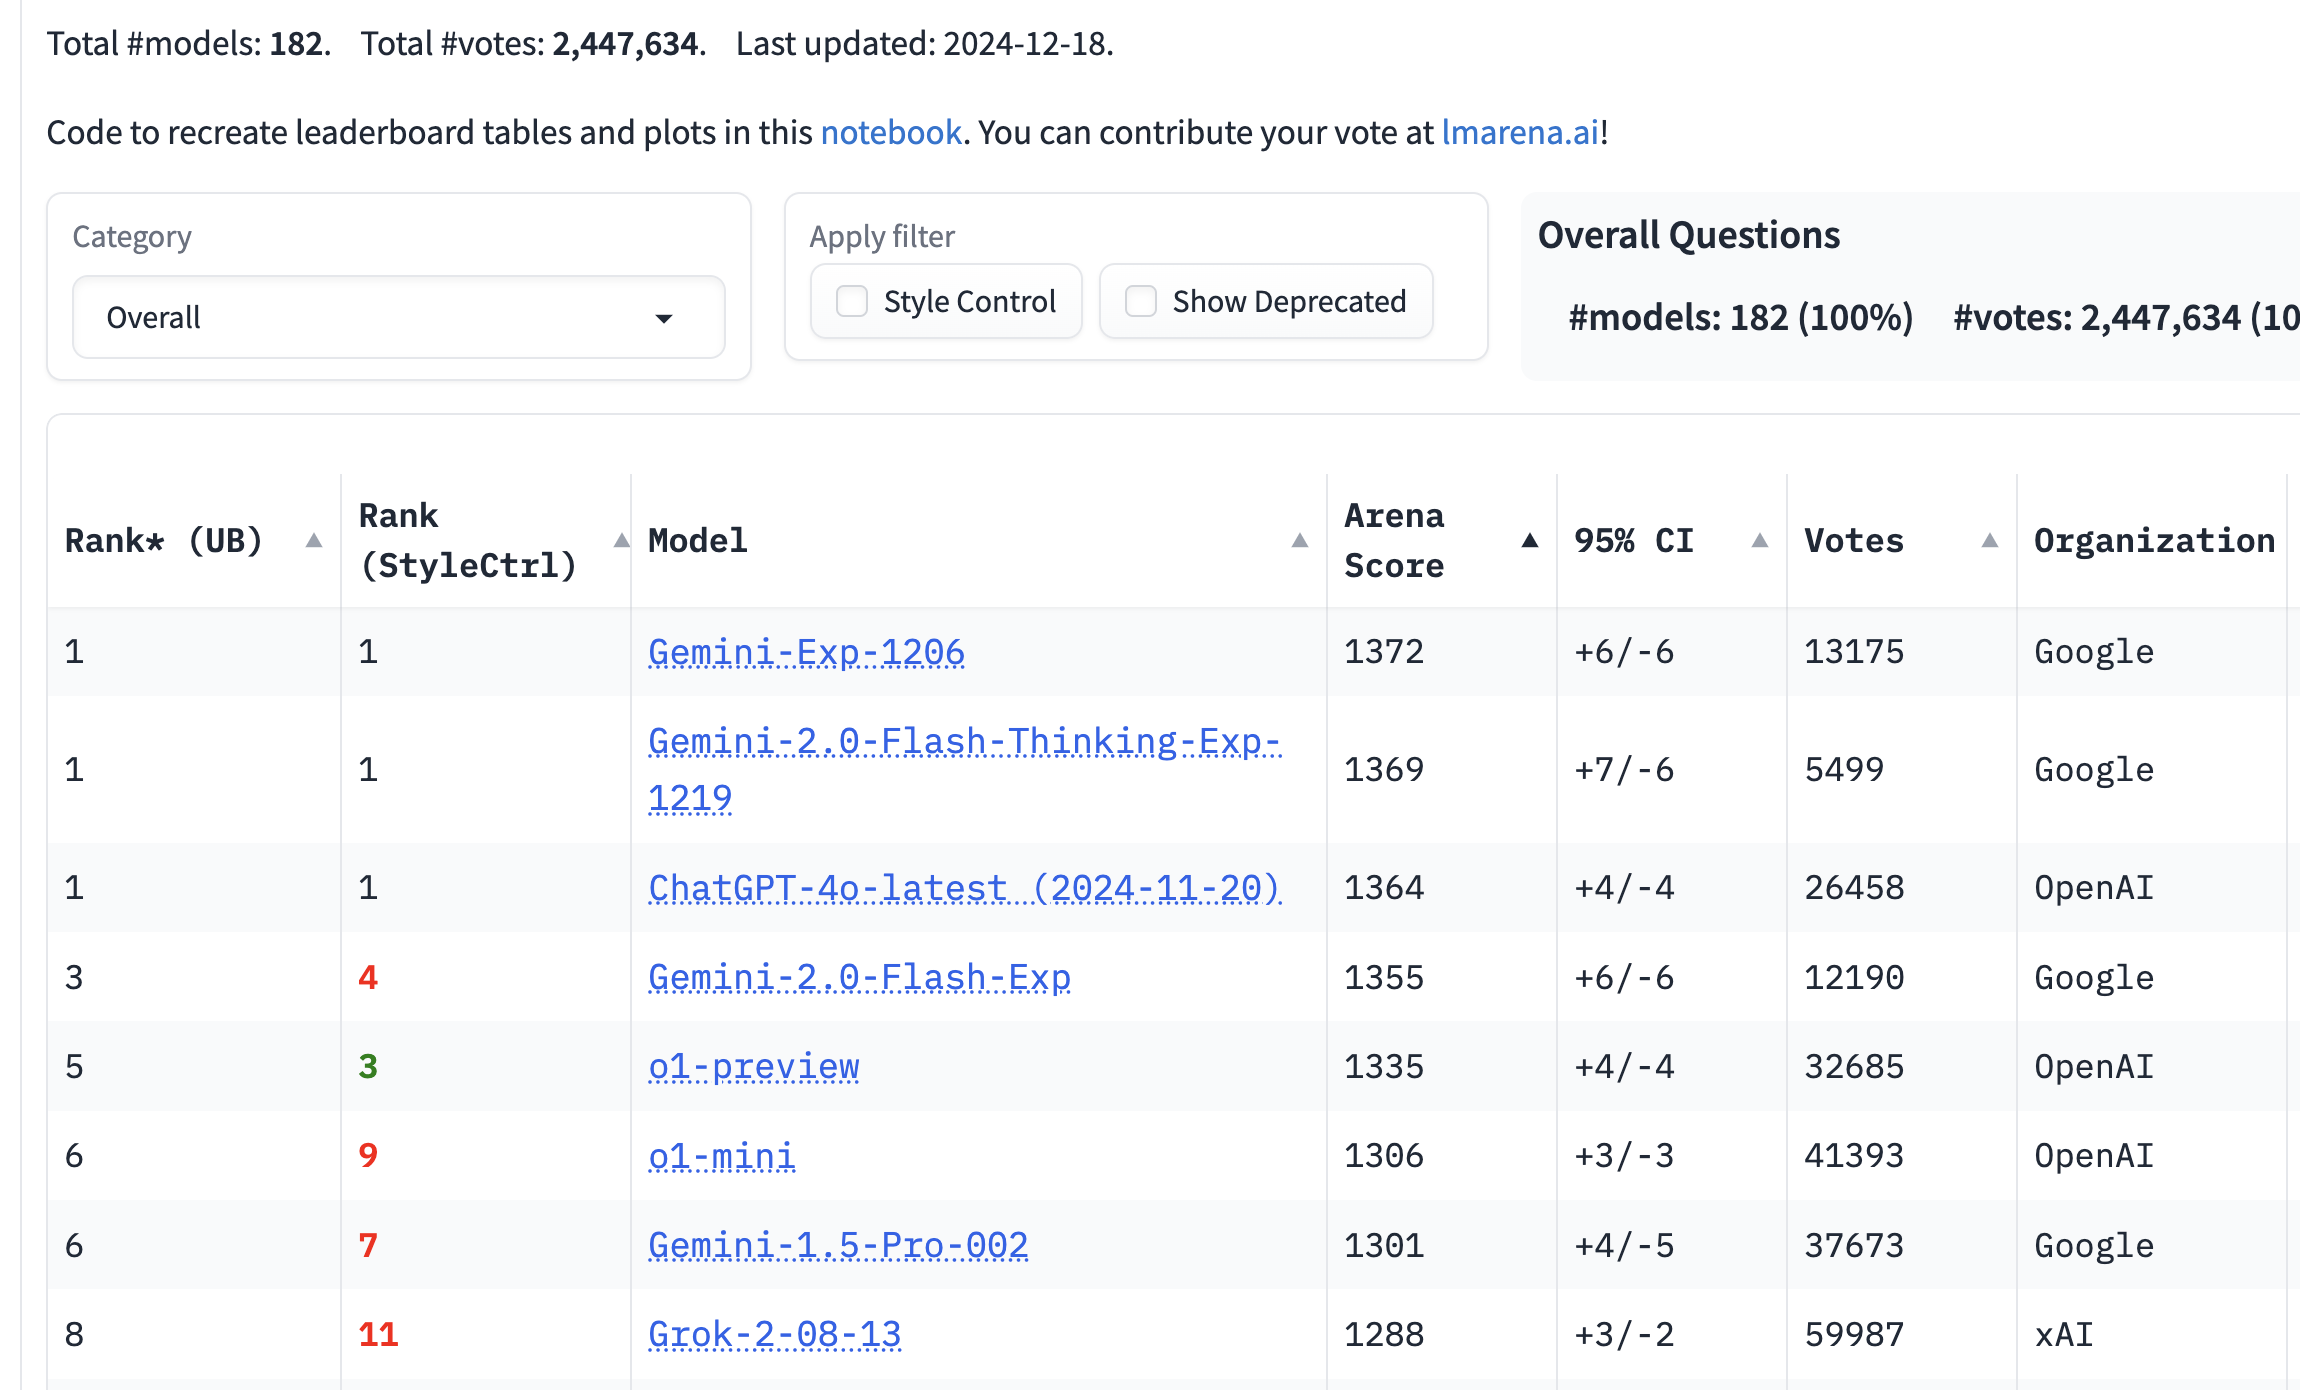Select arena score 1369

[x=1384, y=769]
